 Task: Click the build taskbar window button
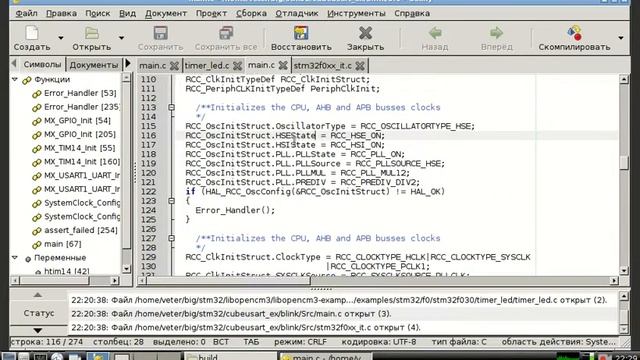tap(230, 357)
